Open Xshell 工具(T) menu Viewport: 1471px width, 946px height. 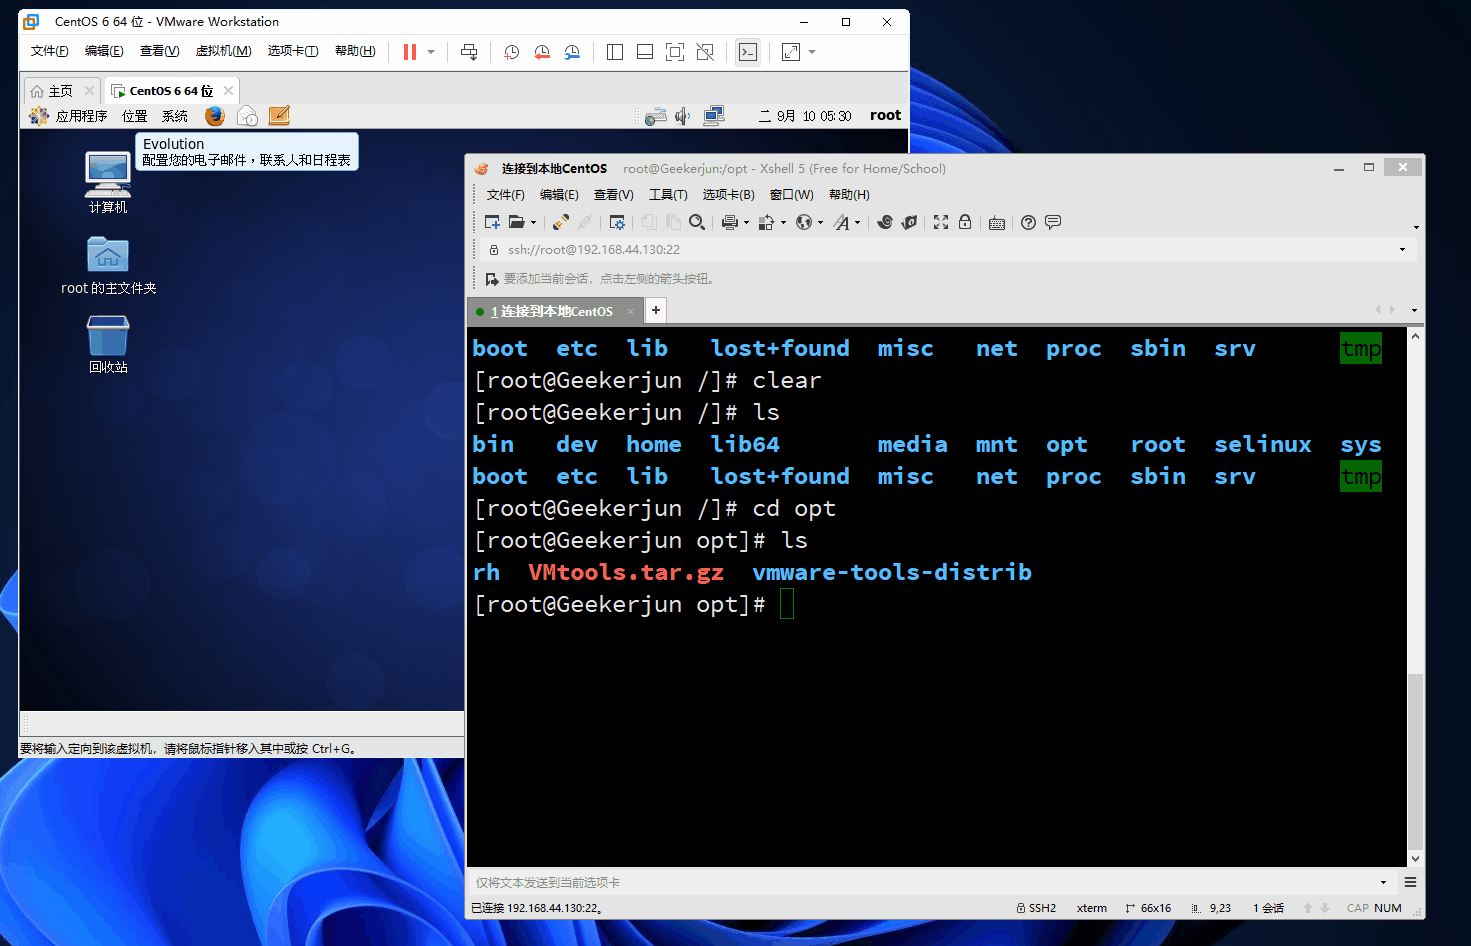pos(668,195)
